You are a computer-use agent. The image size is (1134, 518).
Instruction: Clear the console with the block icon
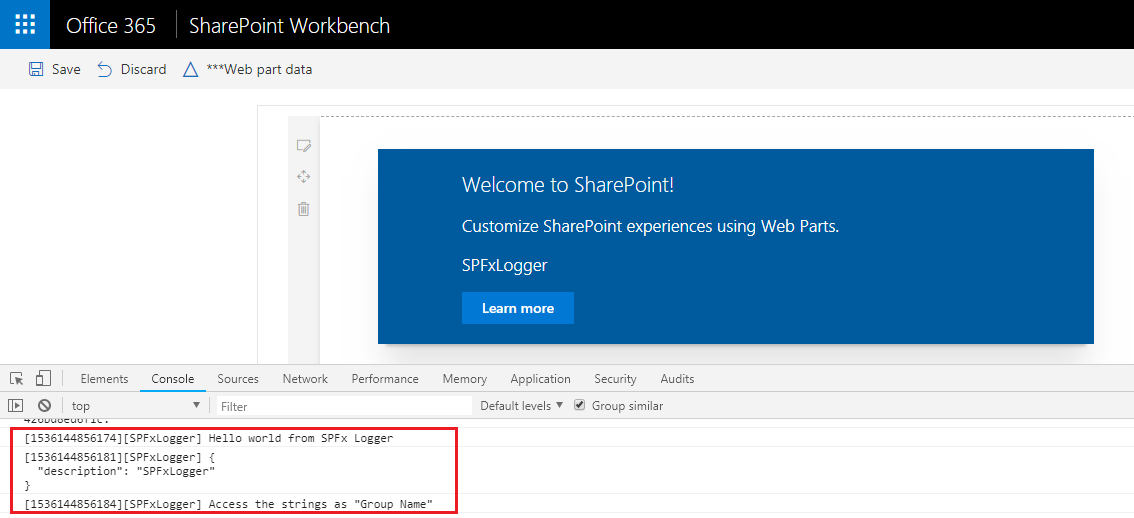click(x=44, y=406)
